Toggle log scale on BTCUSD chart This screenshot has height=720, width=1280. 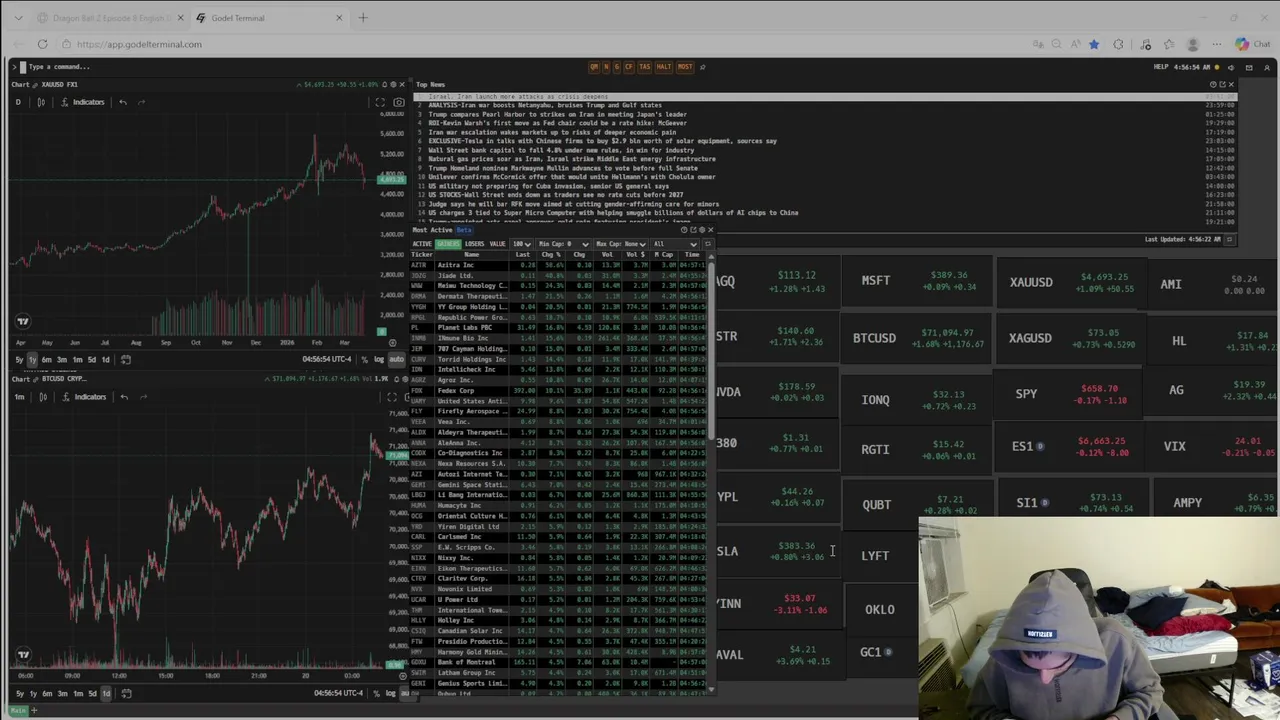coord(390,694)
